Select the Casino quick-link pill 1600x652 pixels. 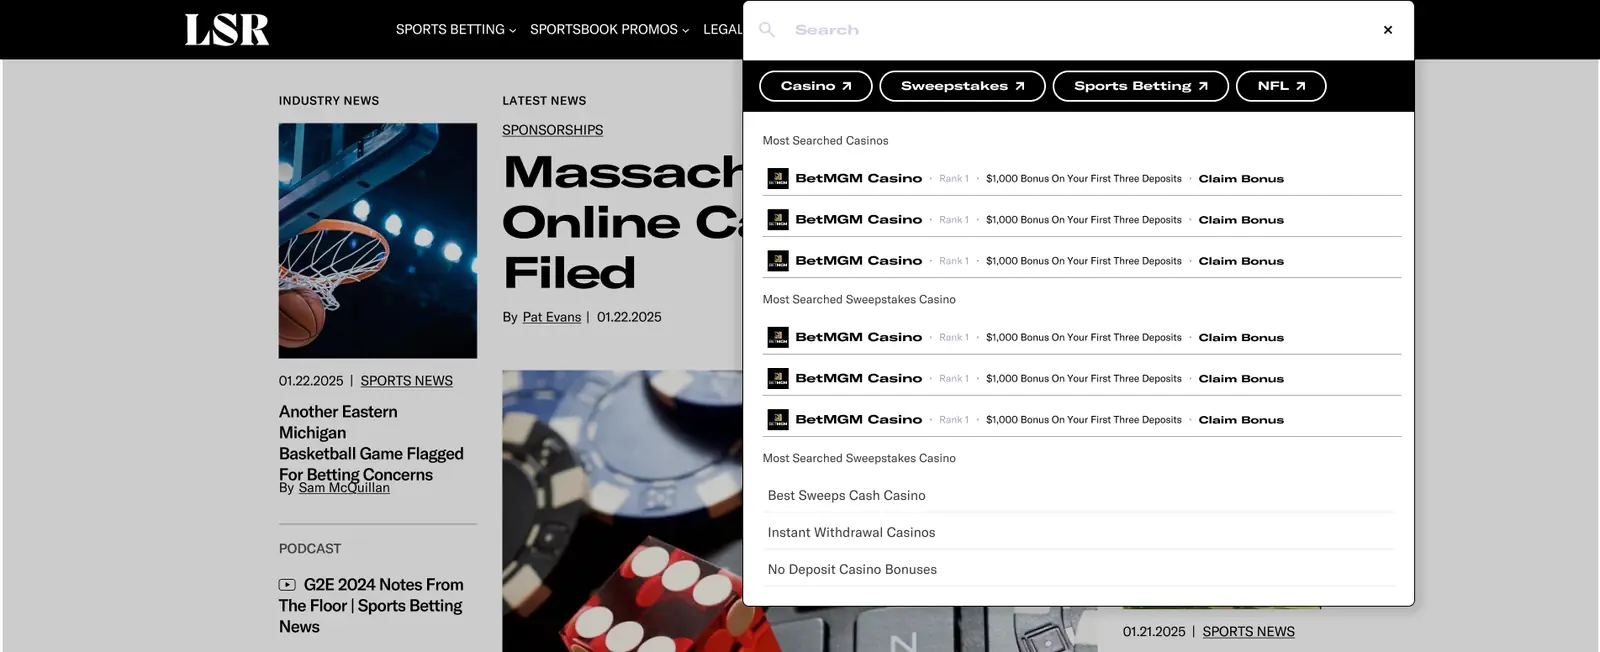(x=816, y=86)
